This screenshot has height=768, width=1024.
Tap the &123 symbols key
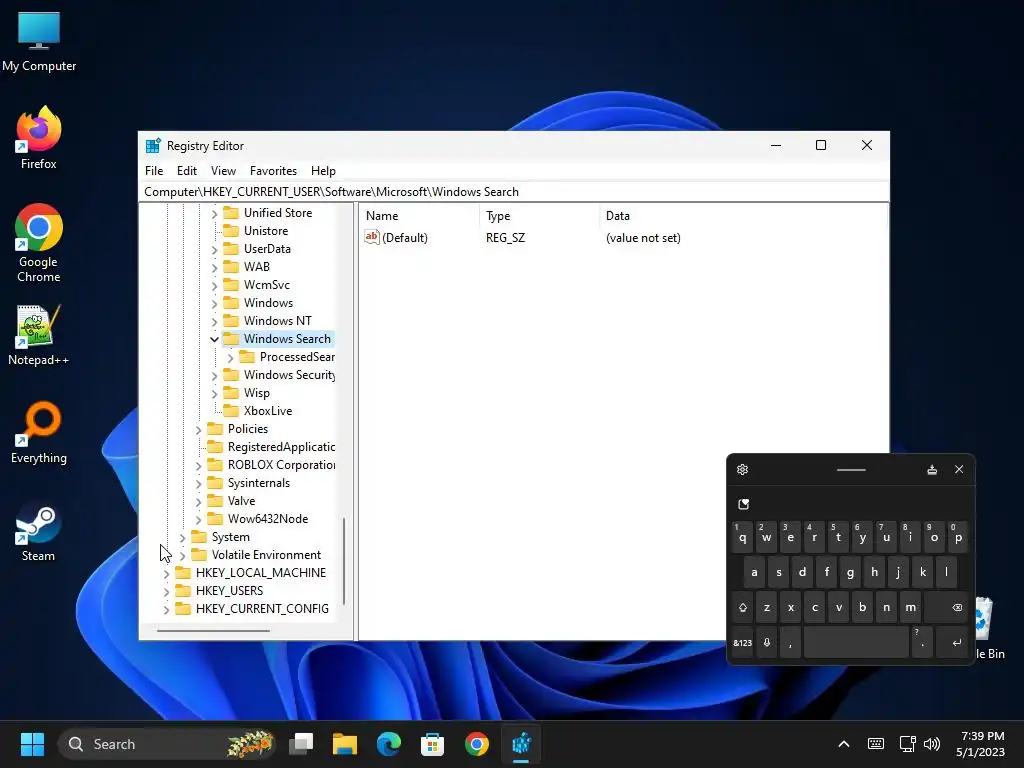743,643
